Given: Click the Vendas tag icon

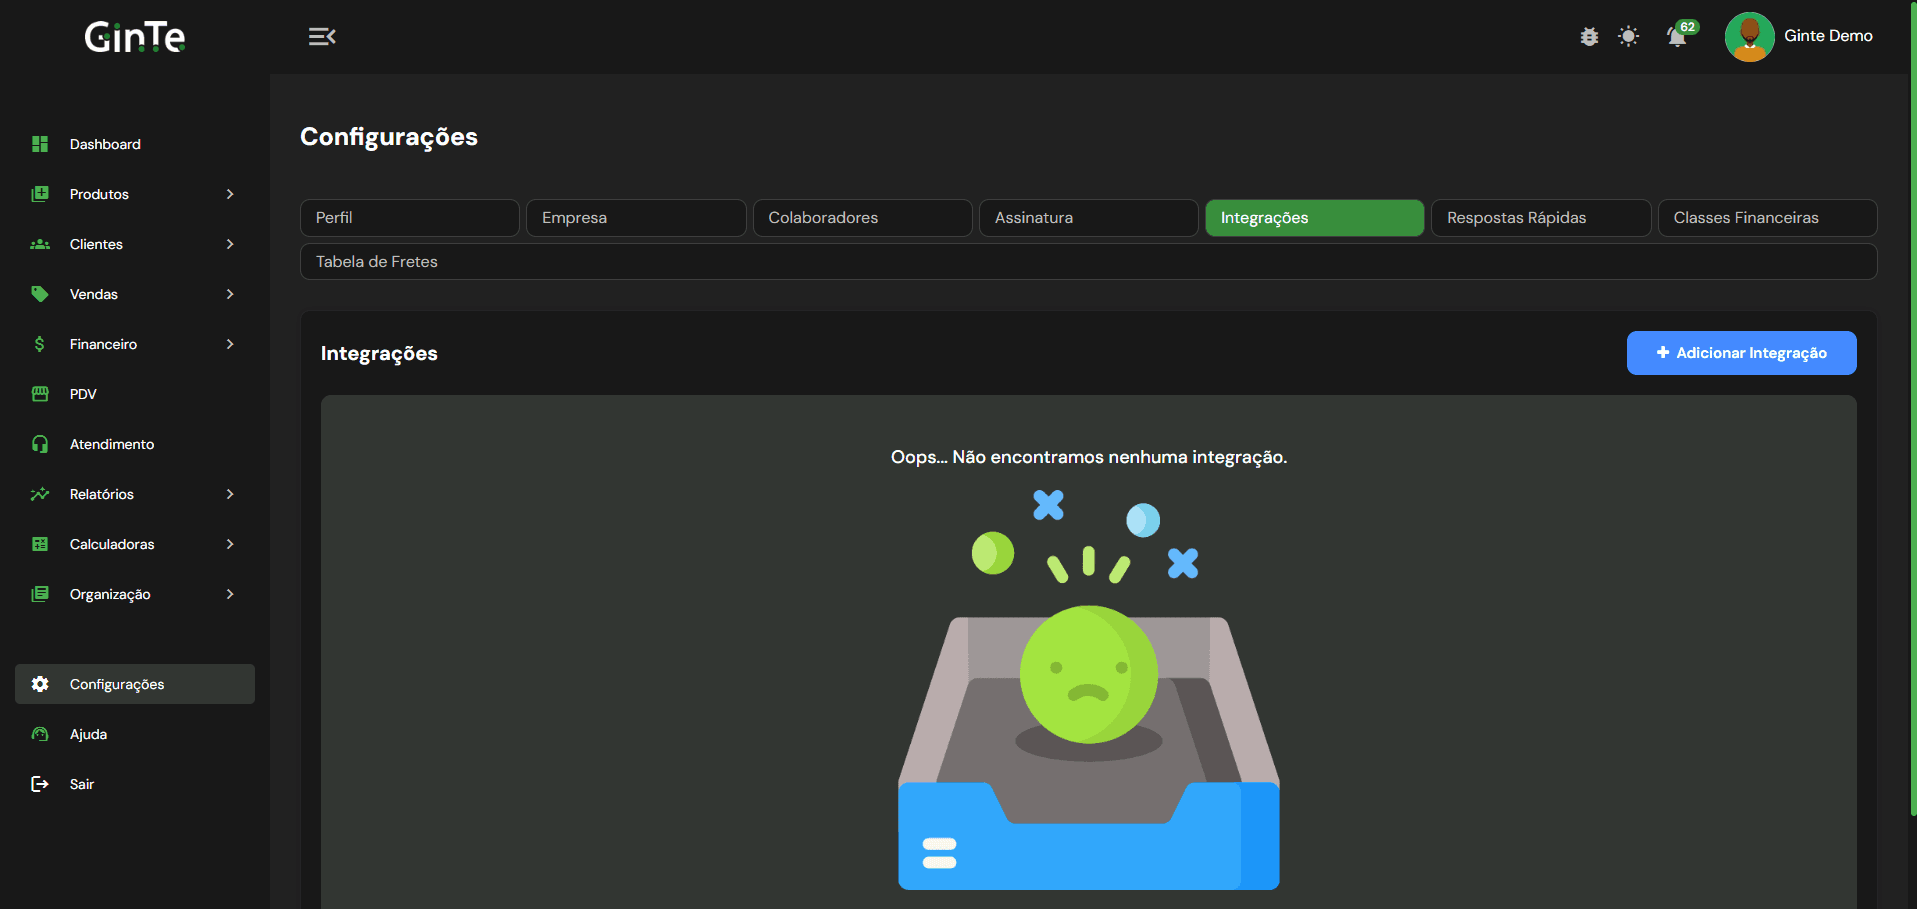Looking at the screenshot, I should [x=40, y=294].
